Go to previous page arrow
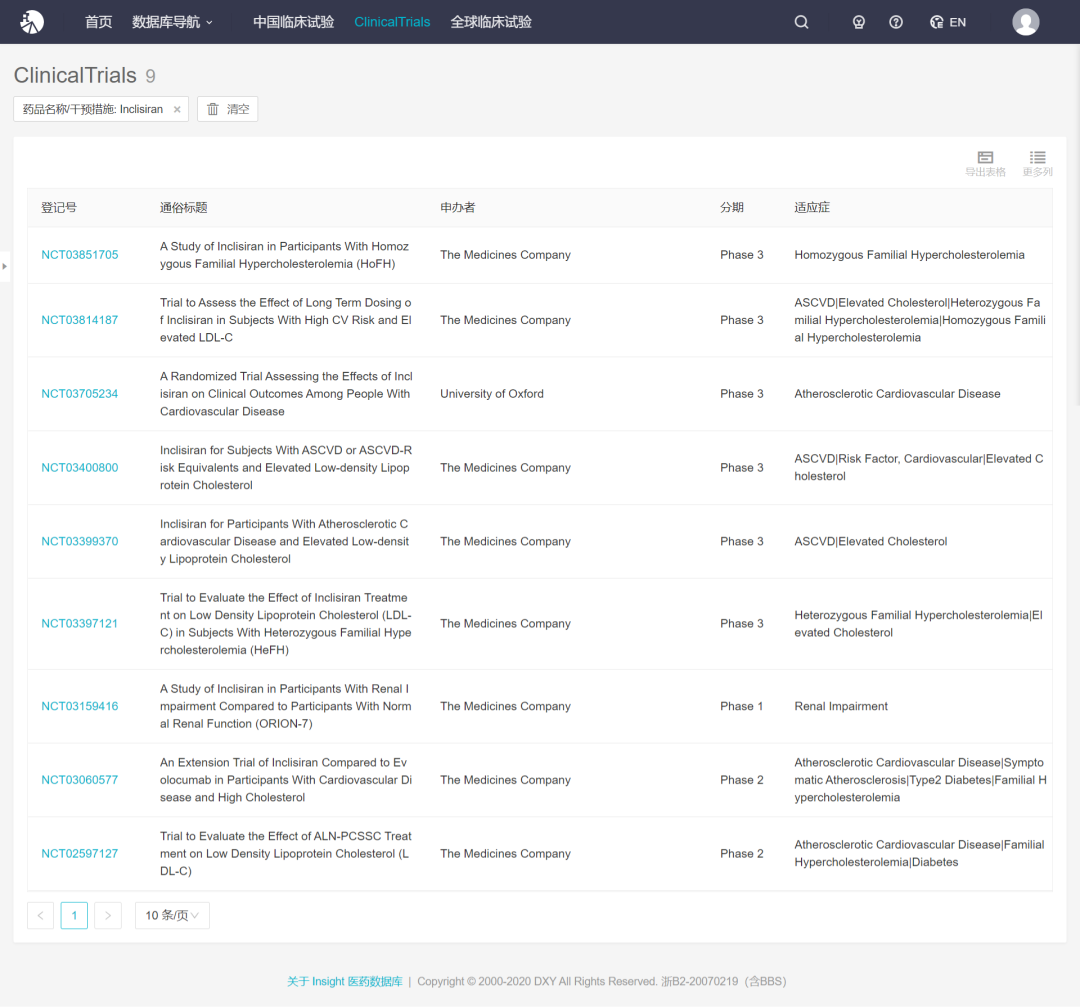Screen dimensions: 1080x1007 (41, 915)
